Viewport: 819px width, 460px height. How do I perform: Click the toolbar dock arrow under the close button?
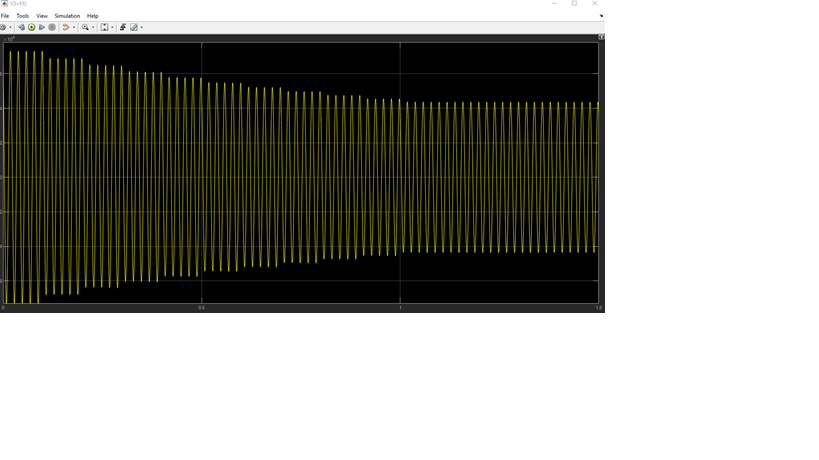(602, 16)
